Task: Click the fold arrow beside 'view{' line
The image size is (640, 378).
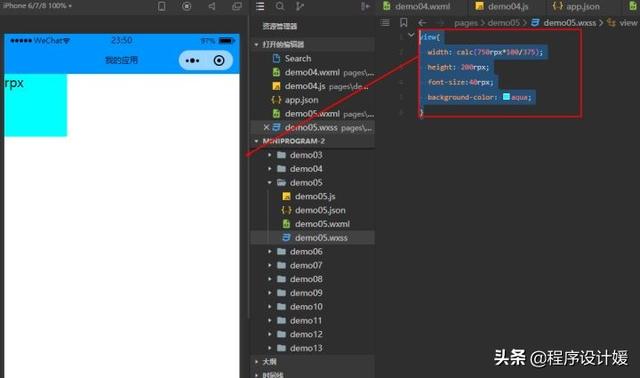Action: coord(411,35)
